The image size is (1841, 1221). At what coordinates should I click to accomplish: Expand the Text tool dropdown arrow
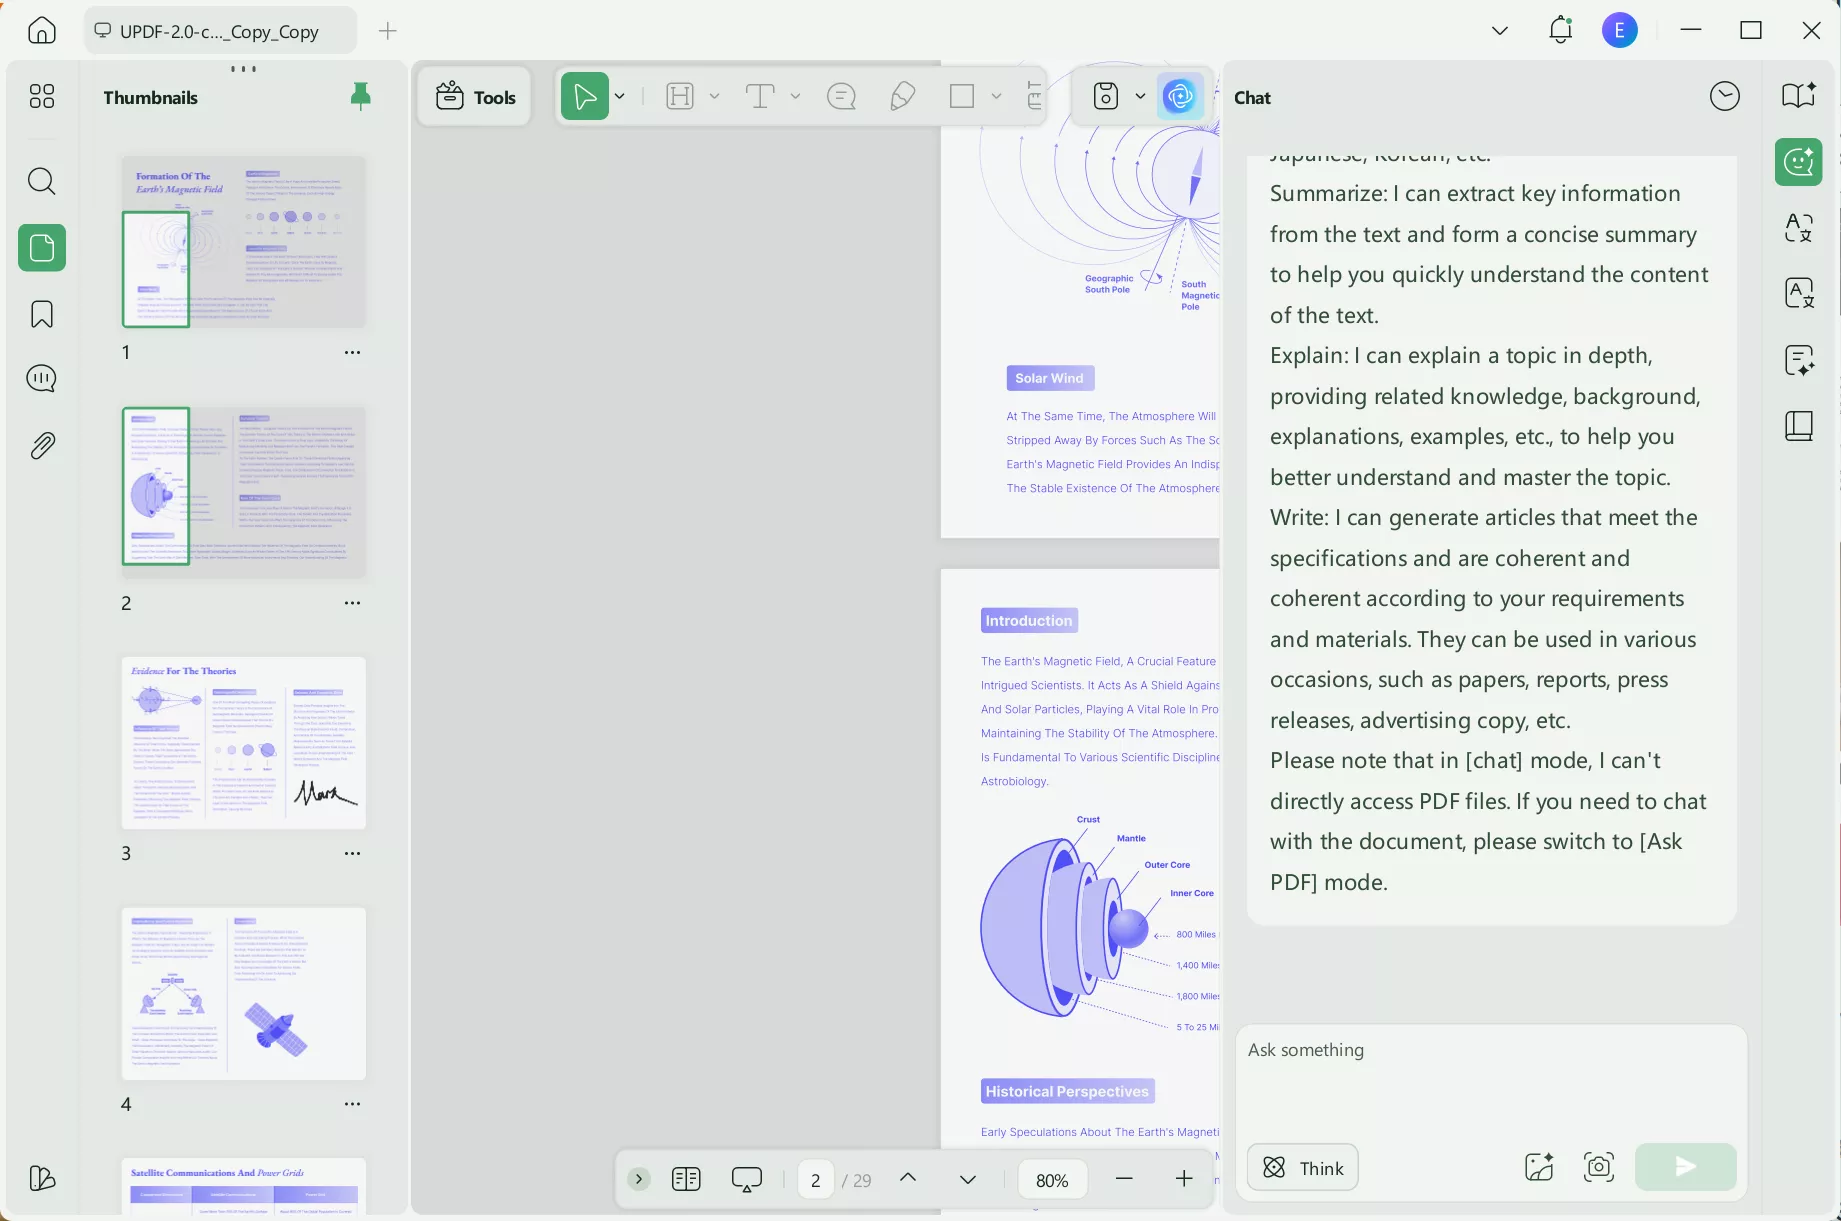[x=795, y=97]
